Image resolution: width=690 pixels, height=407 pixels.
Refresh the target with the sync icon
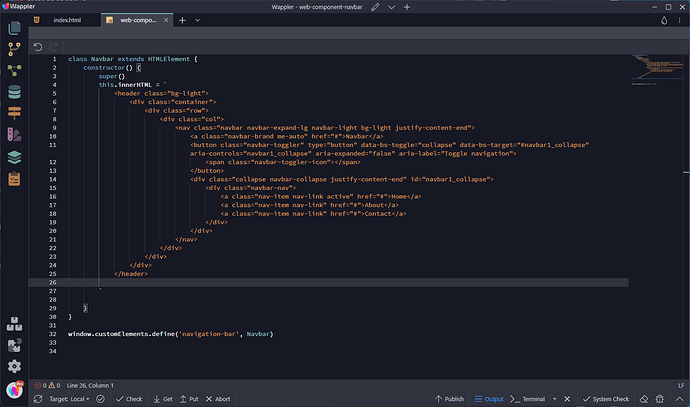coord(38,399)
